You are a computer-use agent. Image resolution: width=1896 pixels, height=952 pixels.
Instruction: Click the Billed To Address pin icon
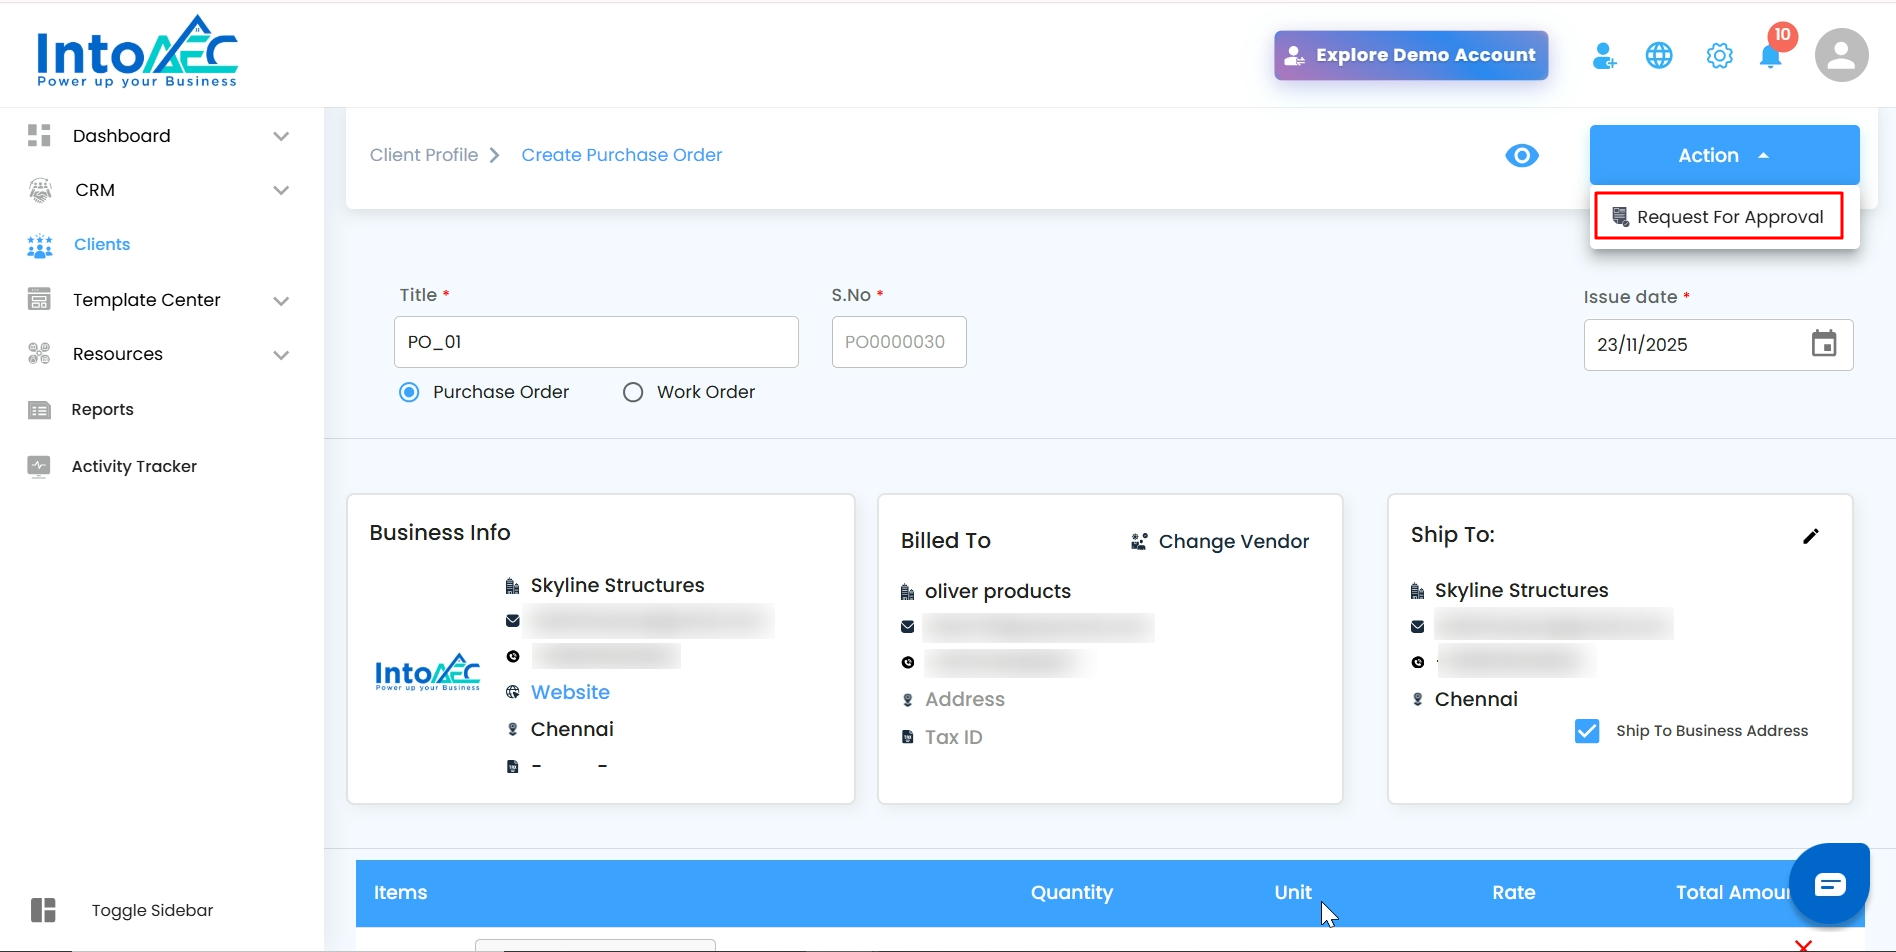pyautogui.click(x=908, y=700)
